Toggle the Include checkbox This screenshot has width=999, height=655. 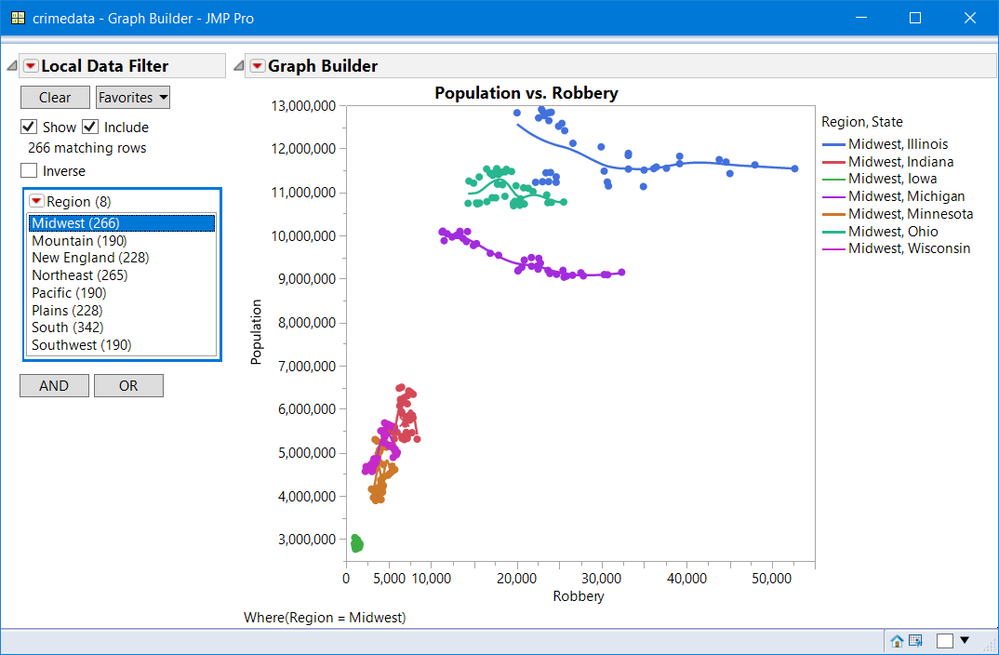click(90, 127)
